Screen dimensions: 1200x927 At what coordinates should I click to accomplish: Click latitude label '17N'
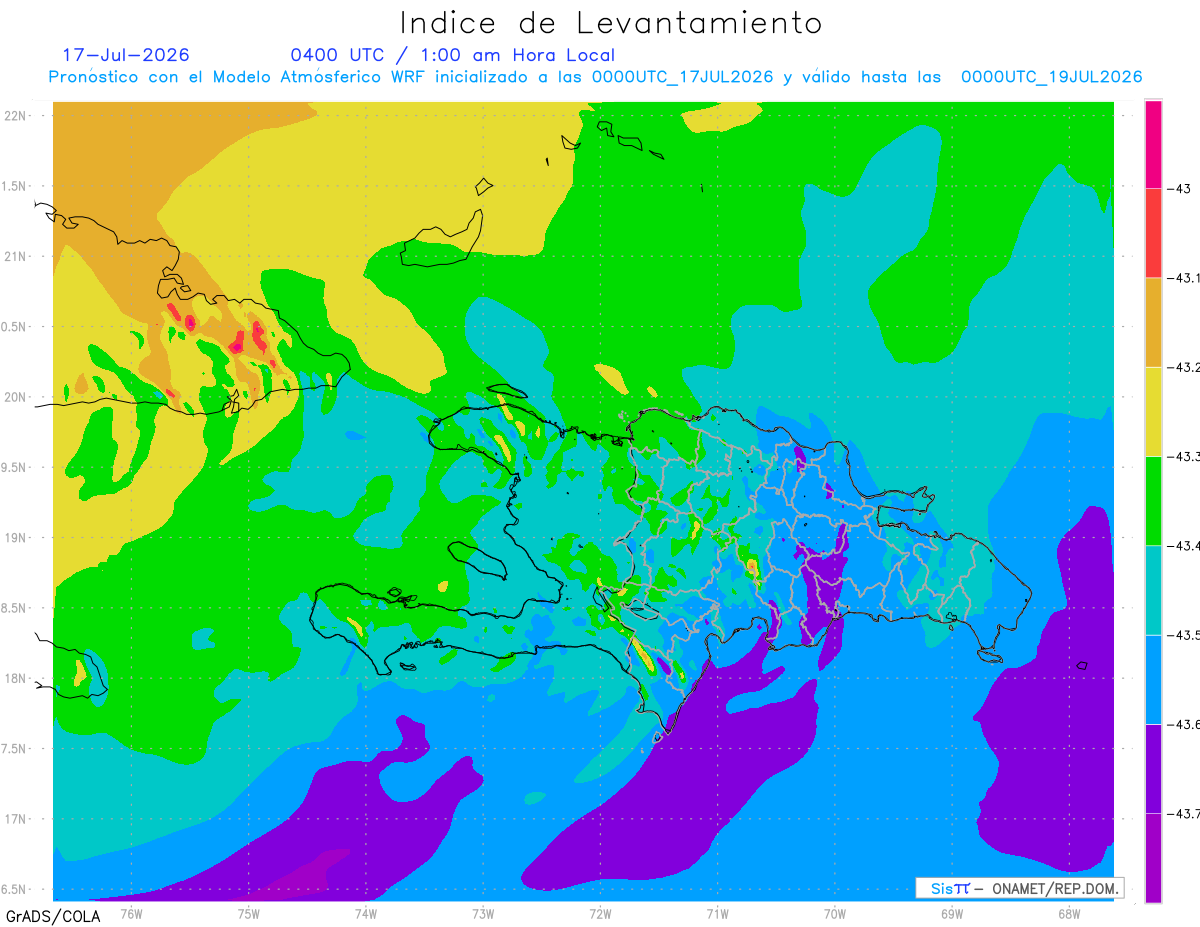point(16,819)
